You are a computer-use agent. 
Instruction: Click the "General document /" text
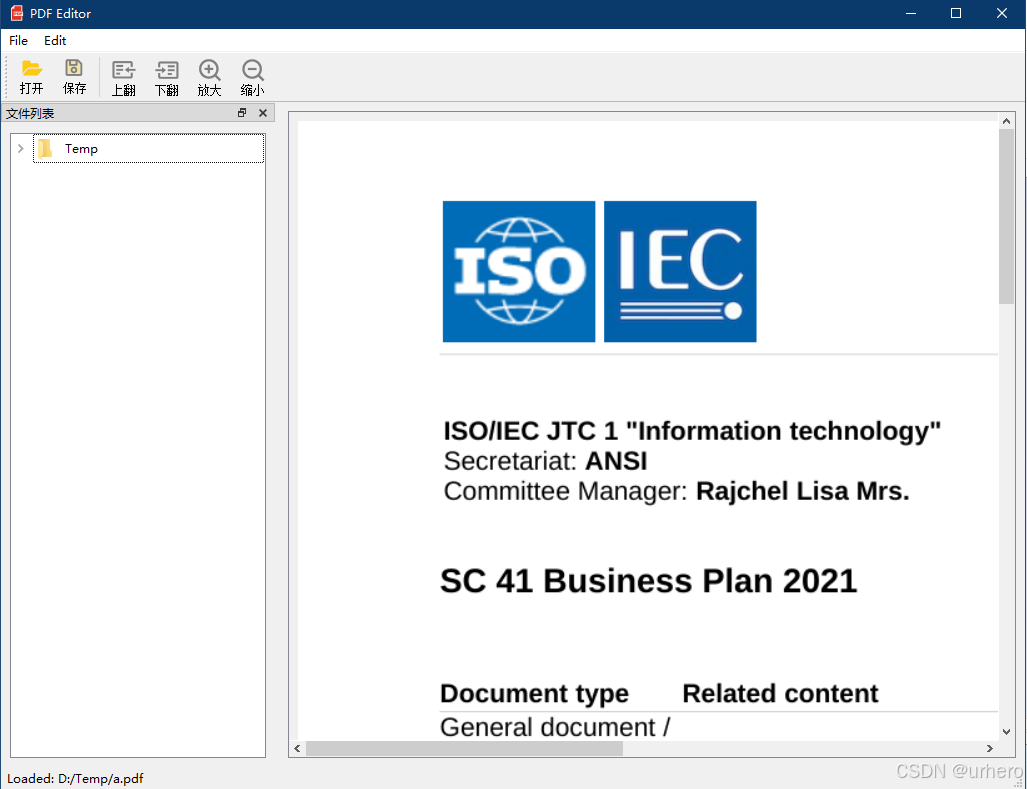tap(555, 727)
